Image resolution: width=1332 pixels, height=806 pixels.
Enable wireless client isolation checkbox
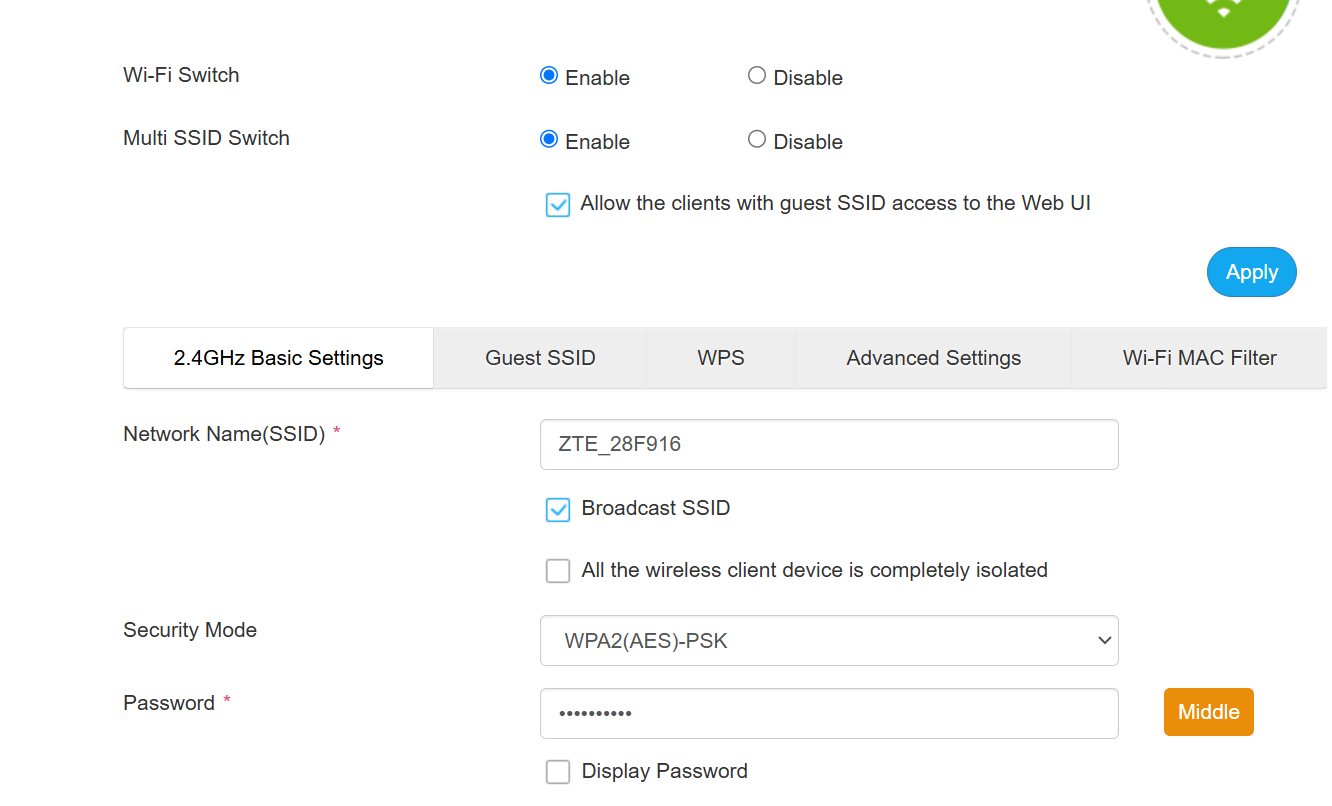click(x=558, y=571)
